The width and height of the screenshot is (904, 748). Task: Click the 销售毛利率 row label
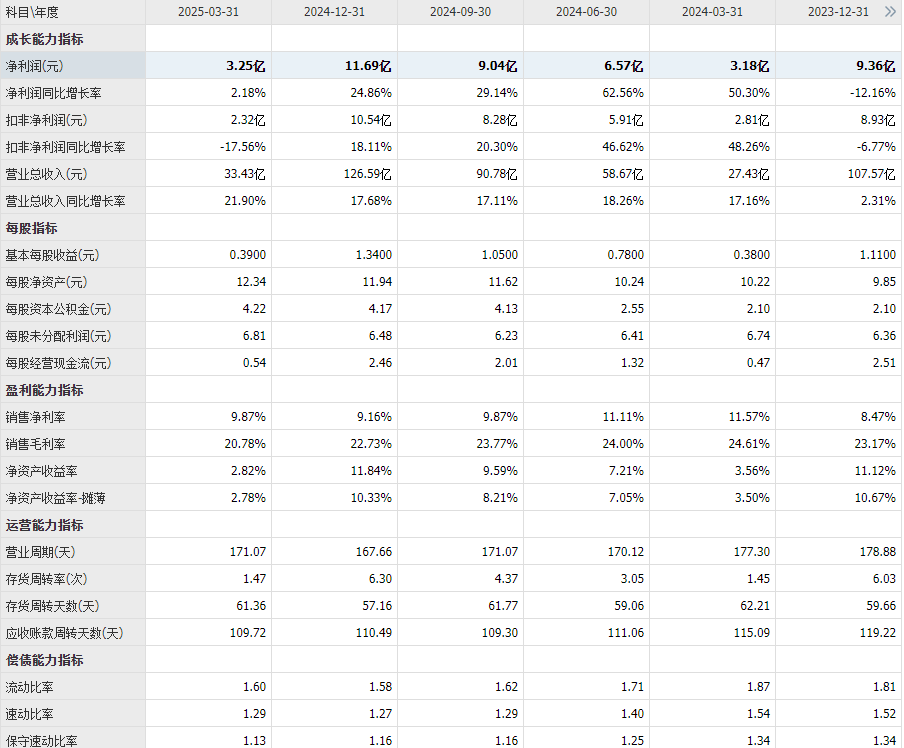pos(35,444)
